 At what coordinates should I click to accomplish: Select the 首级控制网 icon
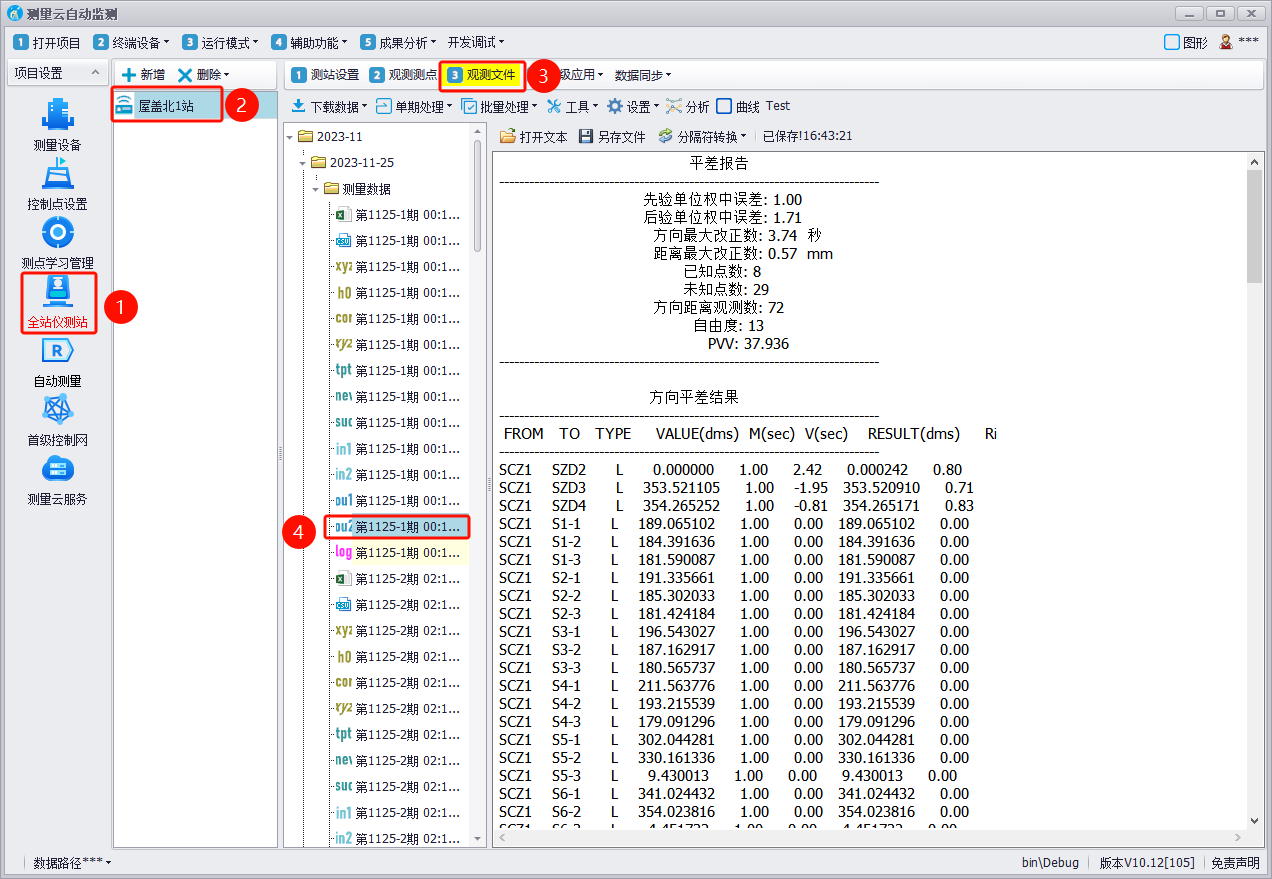[x=57, y=411]
